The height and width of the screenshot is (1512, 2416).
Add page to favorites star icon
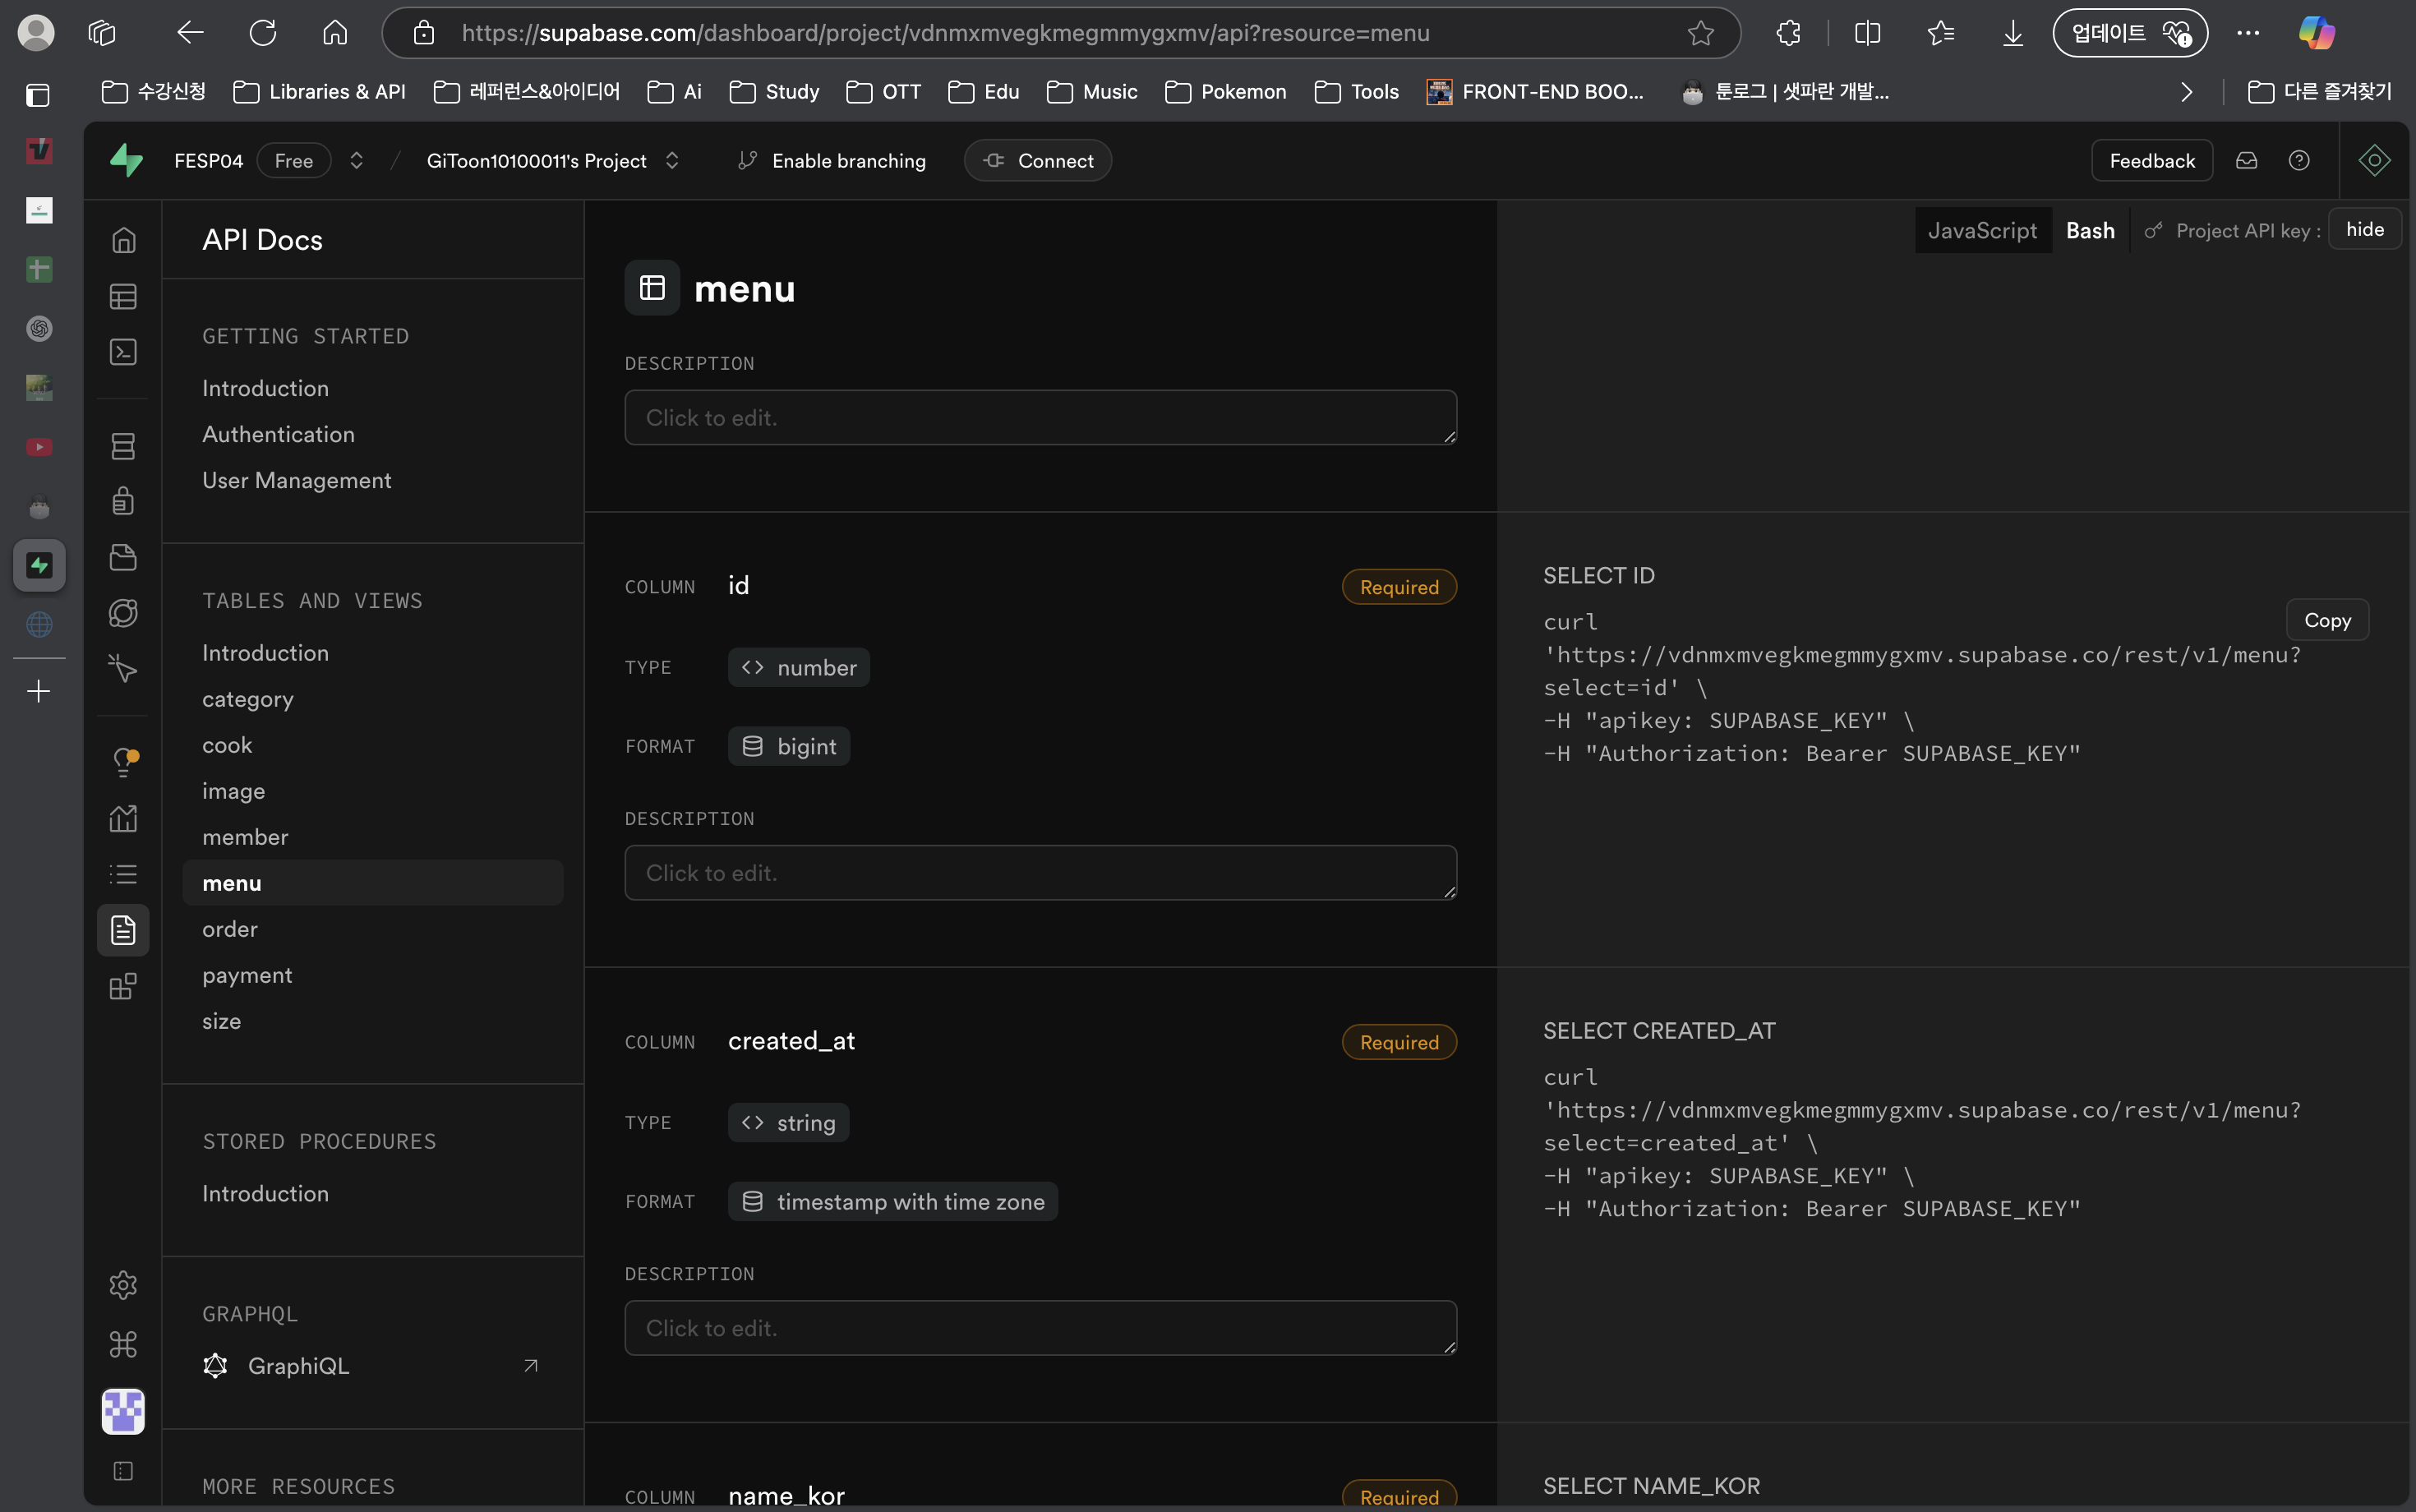pyautogui.click(x=1700, y=33)
